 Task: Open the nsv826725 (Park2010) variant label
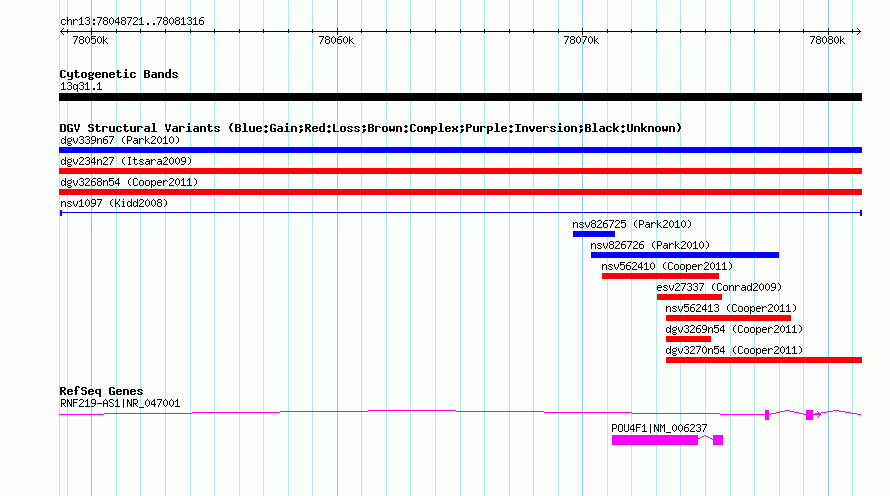tap(632, 224)
